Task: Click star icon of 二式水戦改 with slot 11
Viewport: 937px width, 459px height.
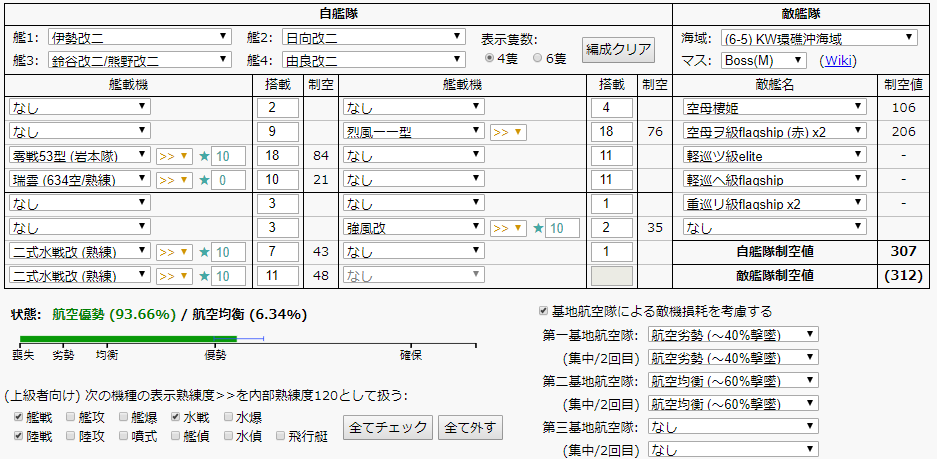Action: (x=204, y=276)
